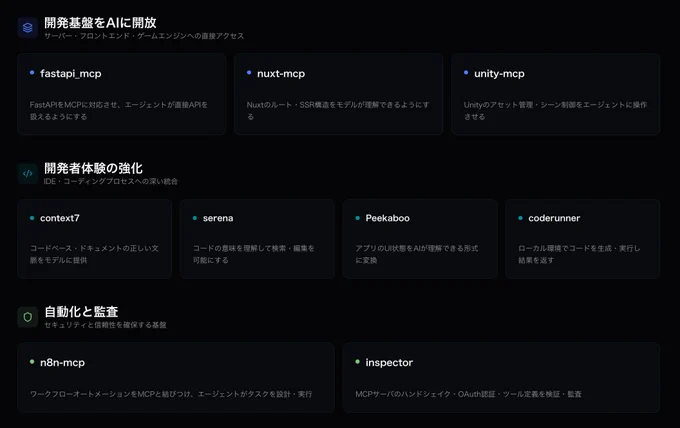Viewport: 680px width, 428px height.
Task: Click the blue dot next to nuxt-mcp
Action: click(x=249, y=73)
